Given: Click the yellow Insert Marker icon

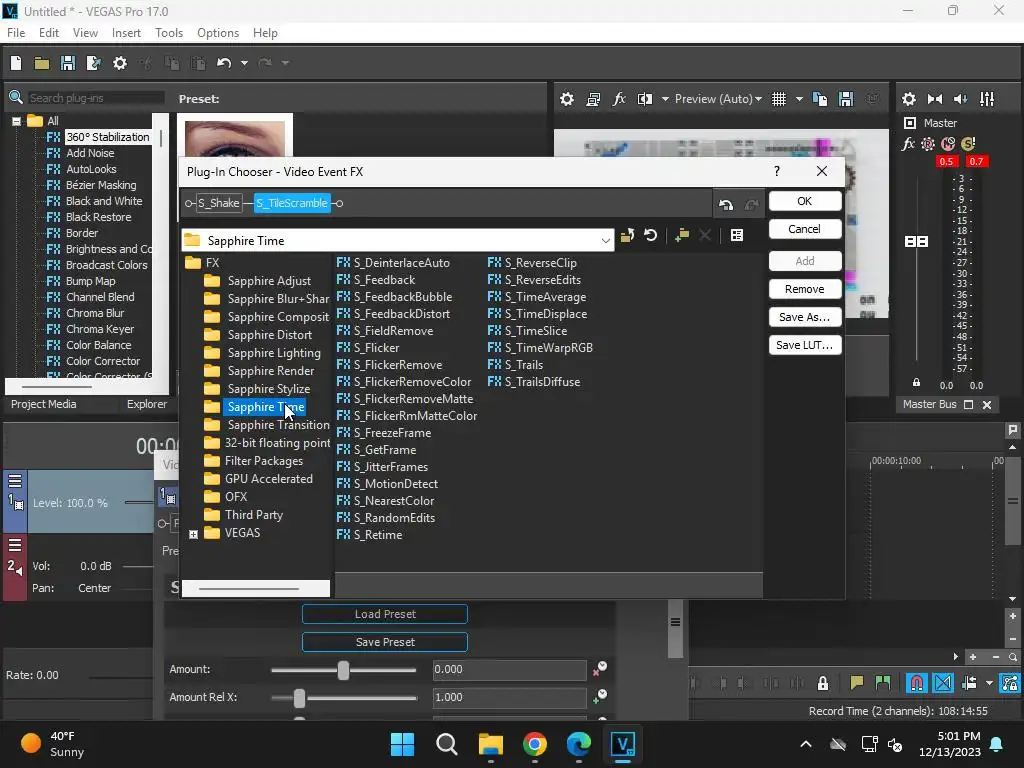Looking at the screenshot, I should (x=857, y=683).
